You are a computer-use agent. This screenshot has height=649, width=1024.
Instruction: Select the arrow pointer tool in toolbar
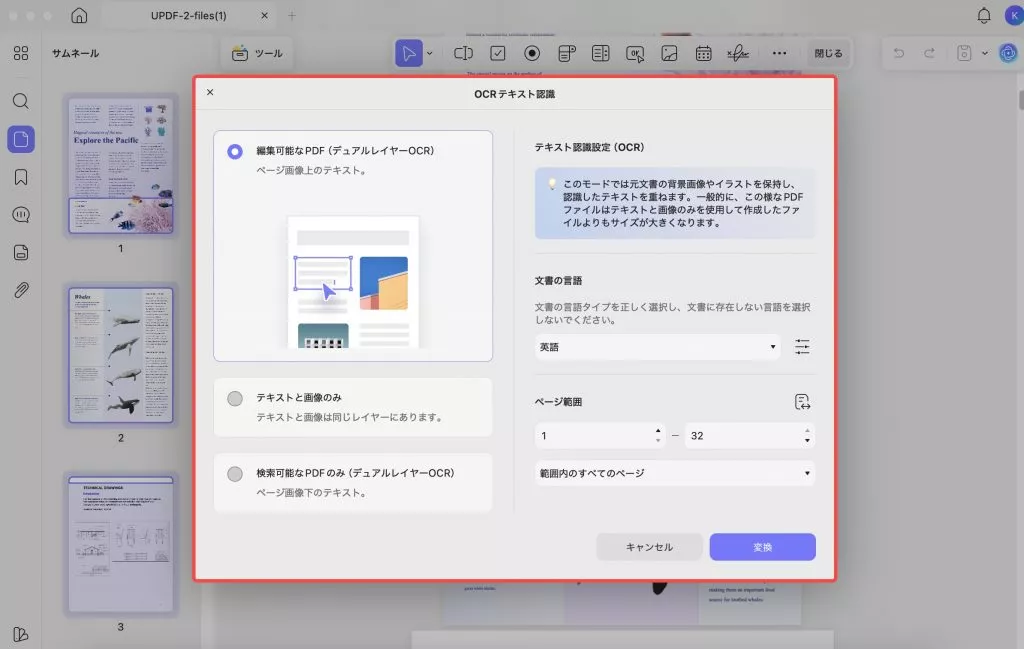(409, 53)
